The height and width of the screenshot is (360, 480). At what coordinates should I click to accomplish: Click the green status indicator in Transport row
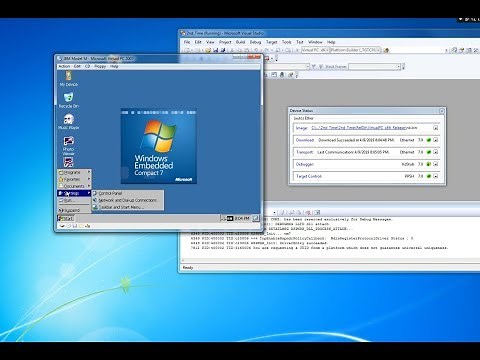pos(429,152)
